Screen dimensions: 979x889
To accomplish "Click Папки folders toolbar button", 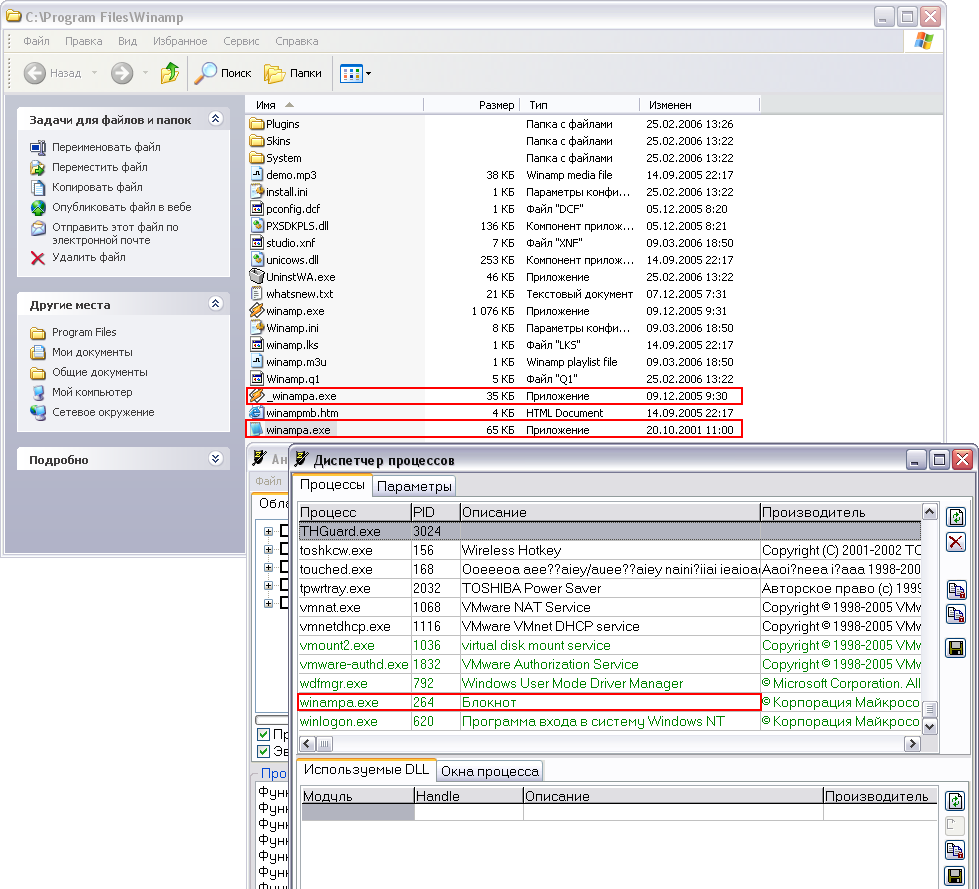I will 293,73.
